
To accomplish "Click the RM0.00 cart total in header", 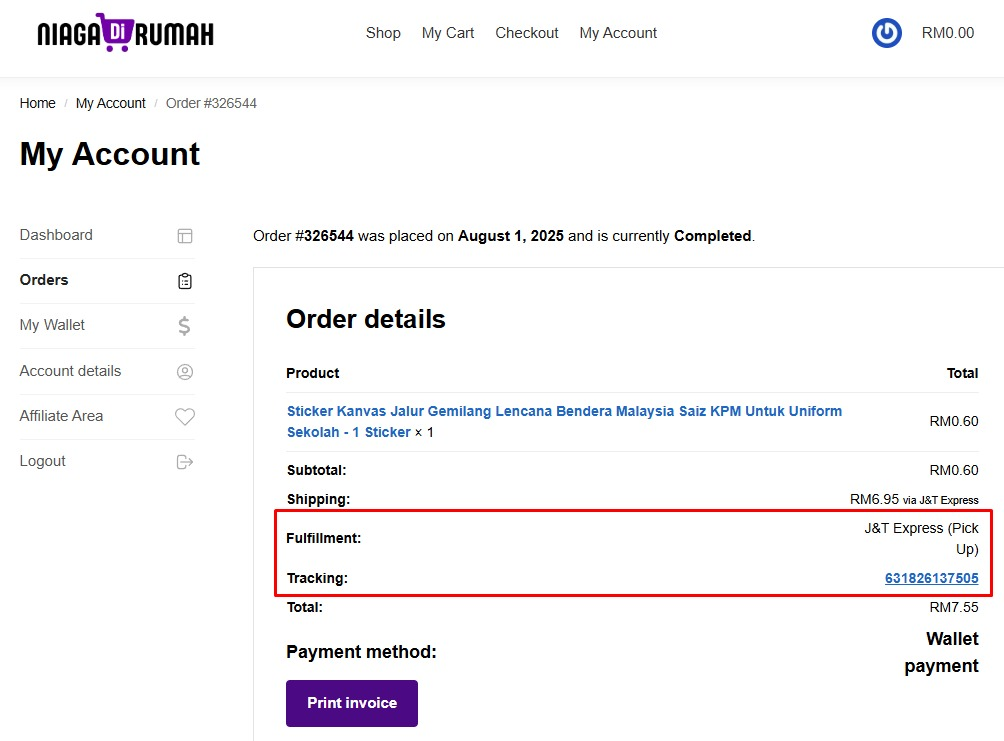I will (948, 33).
